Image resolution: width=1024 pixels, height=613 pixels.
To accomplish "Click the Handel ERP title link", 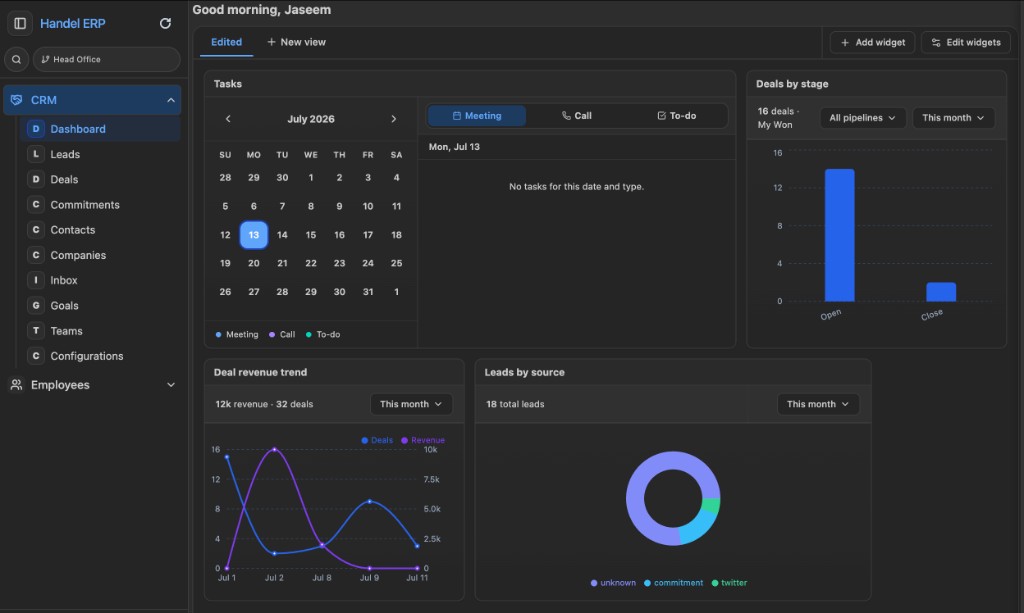I will (x=72, y=24).
